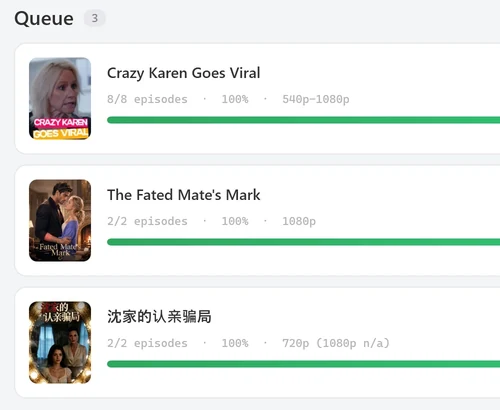The image size is (500, 410).
Task: Click the 8/8 episodes label
Action: [147, 99]
